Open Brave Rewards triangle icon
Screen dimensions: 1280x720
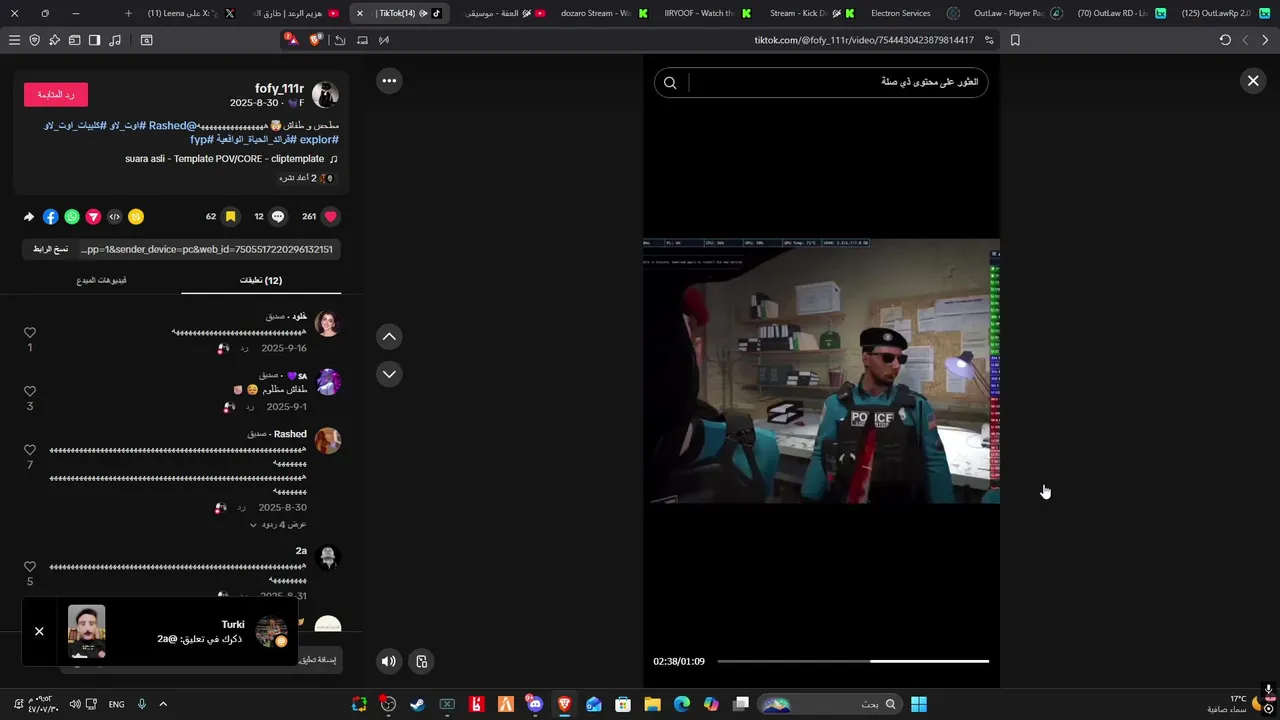pyautogui.click(x=290, y=40)
